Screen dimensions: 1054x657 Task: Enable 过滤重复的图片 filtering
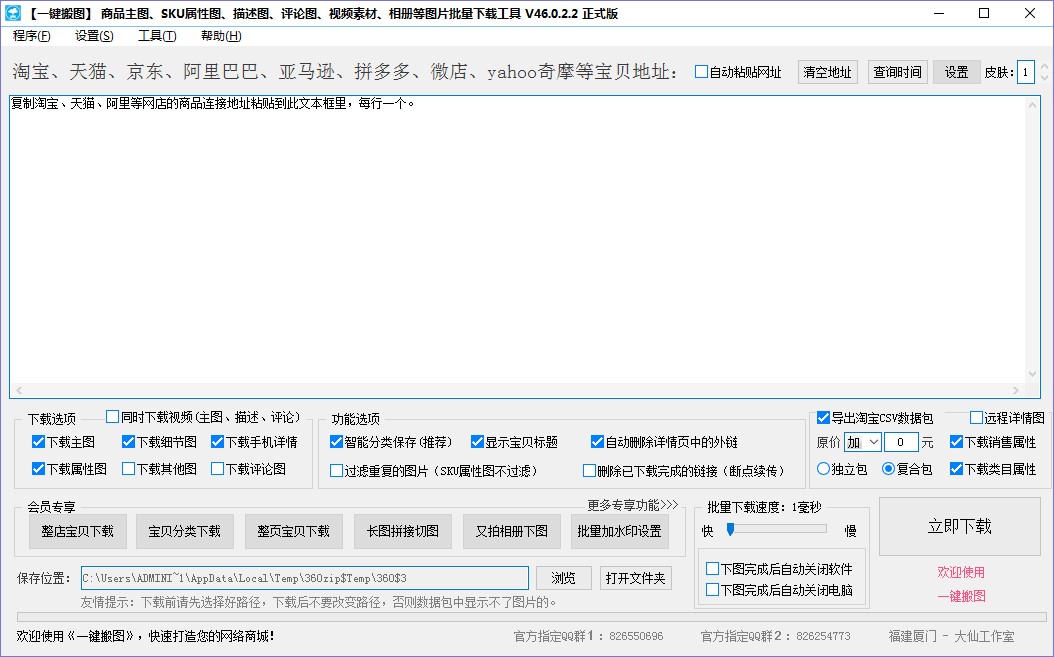[x=338, y=469]
